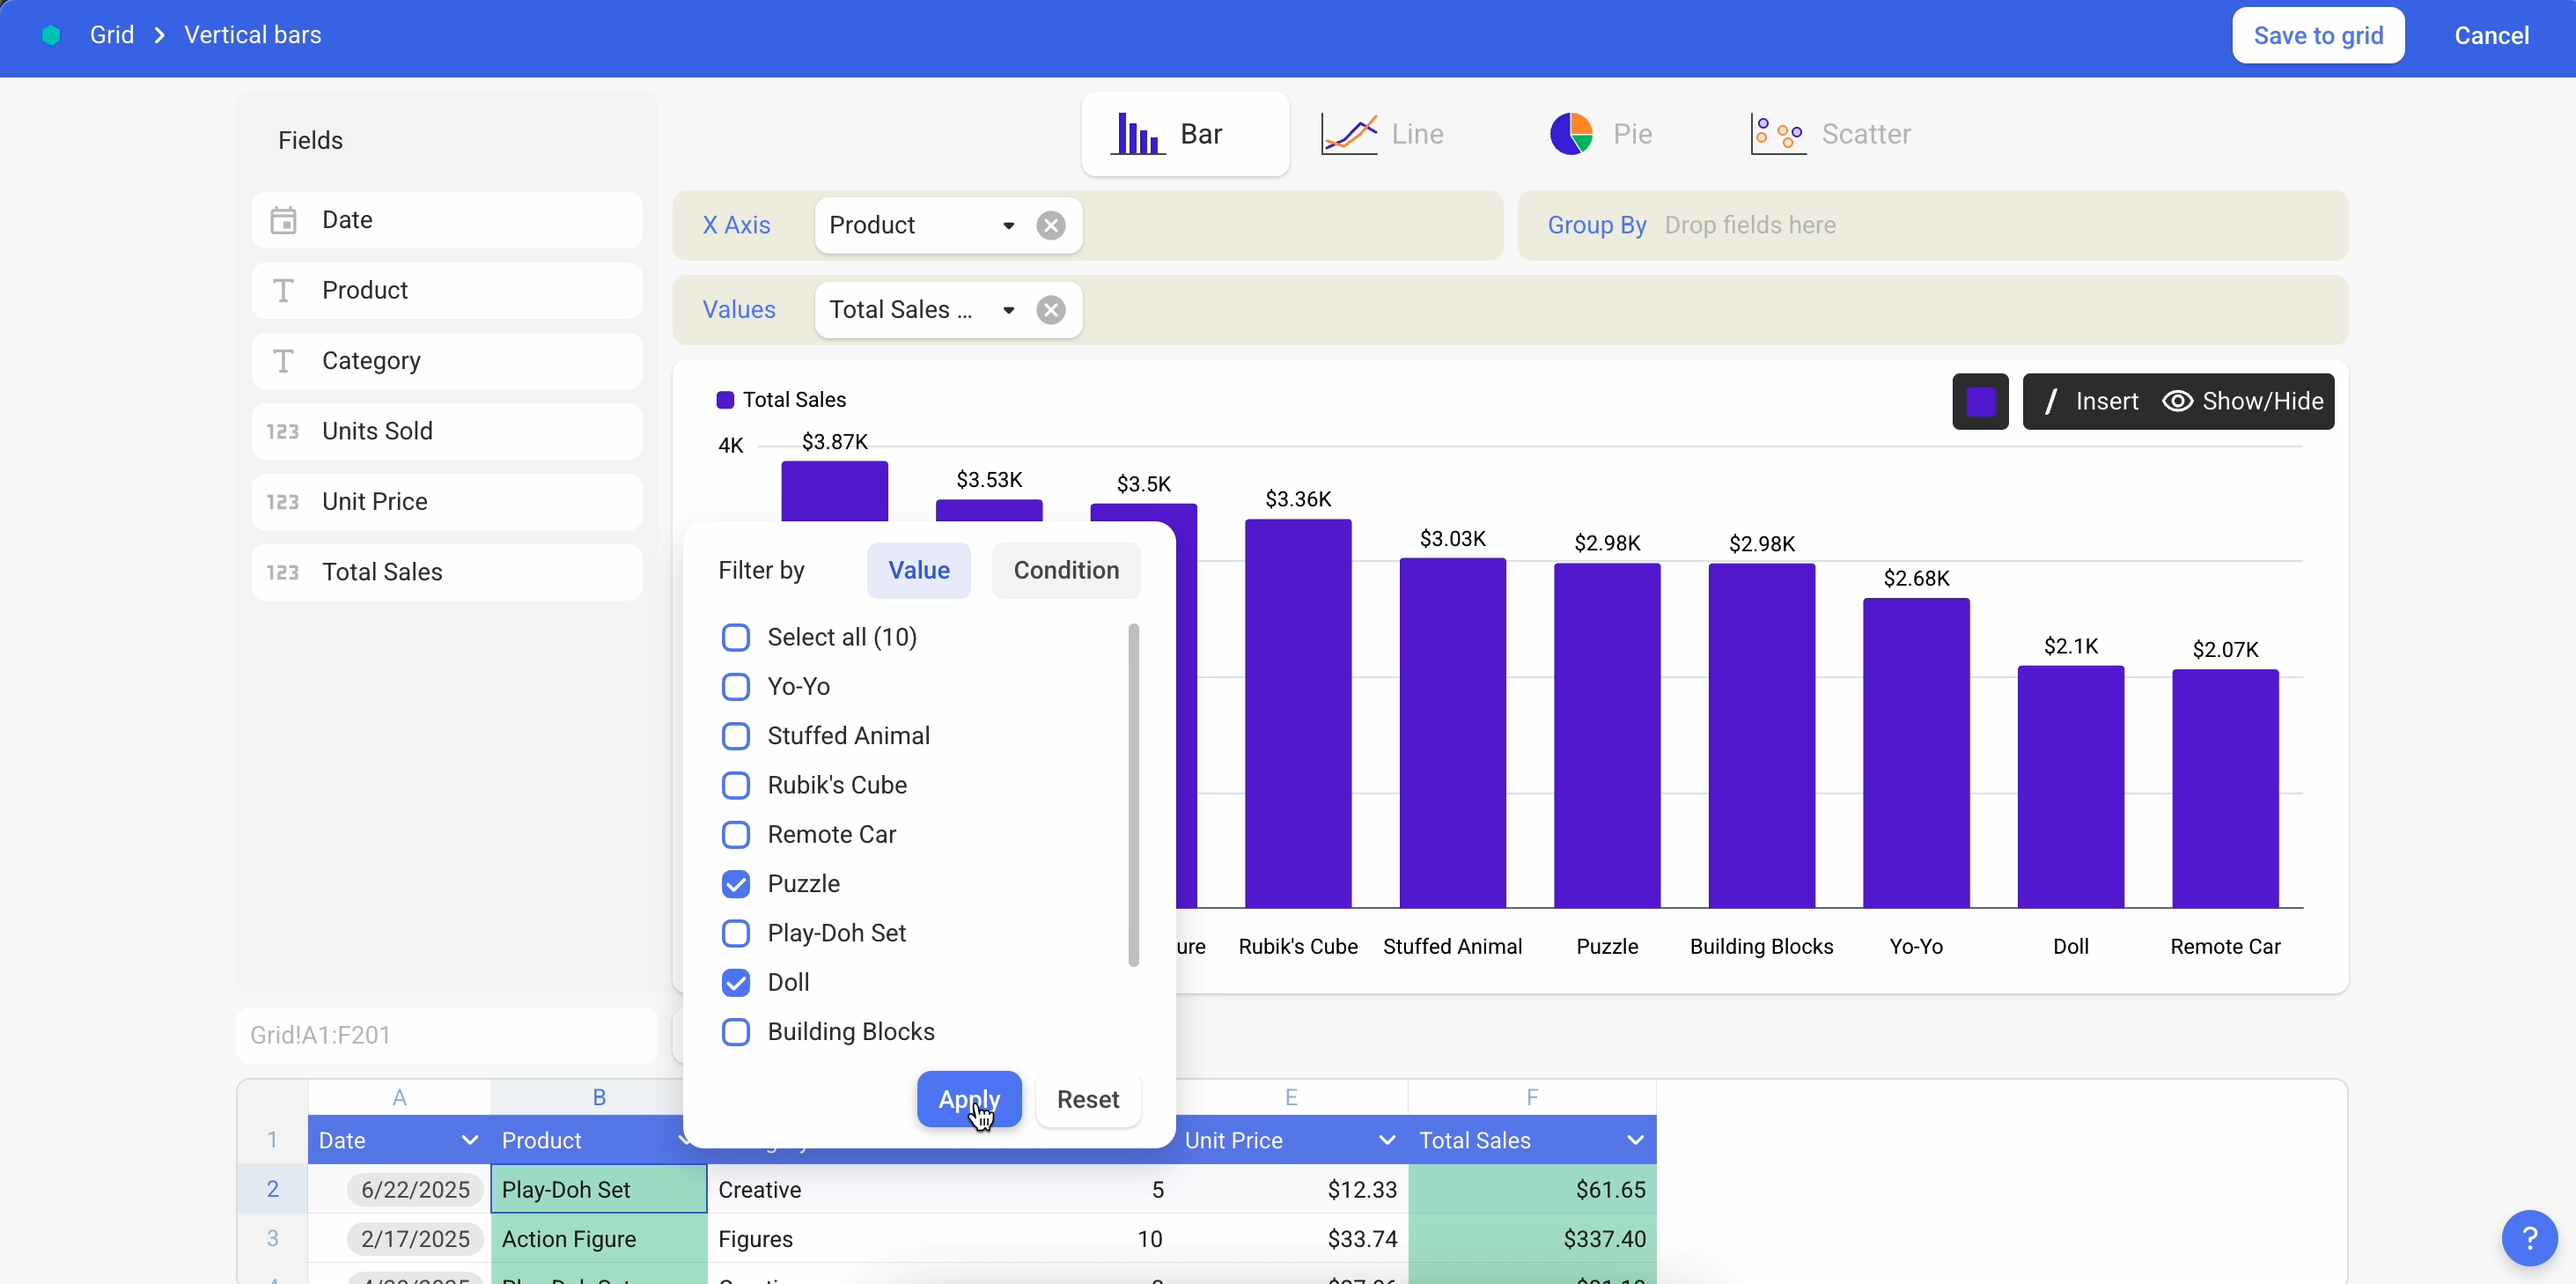Select the Value filter tab
The width and height of the screenshot is (2576, 1284).
tap(918, 570)
